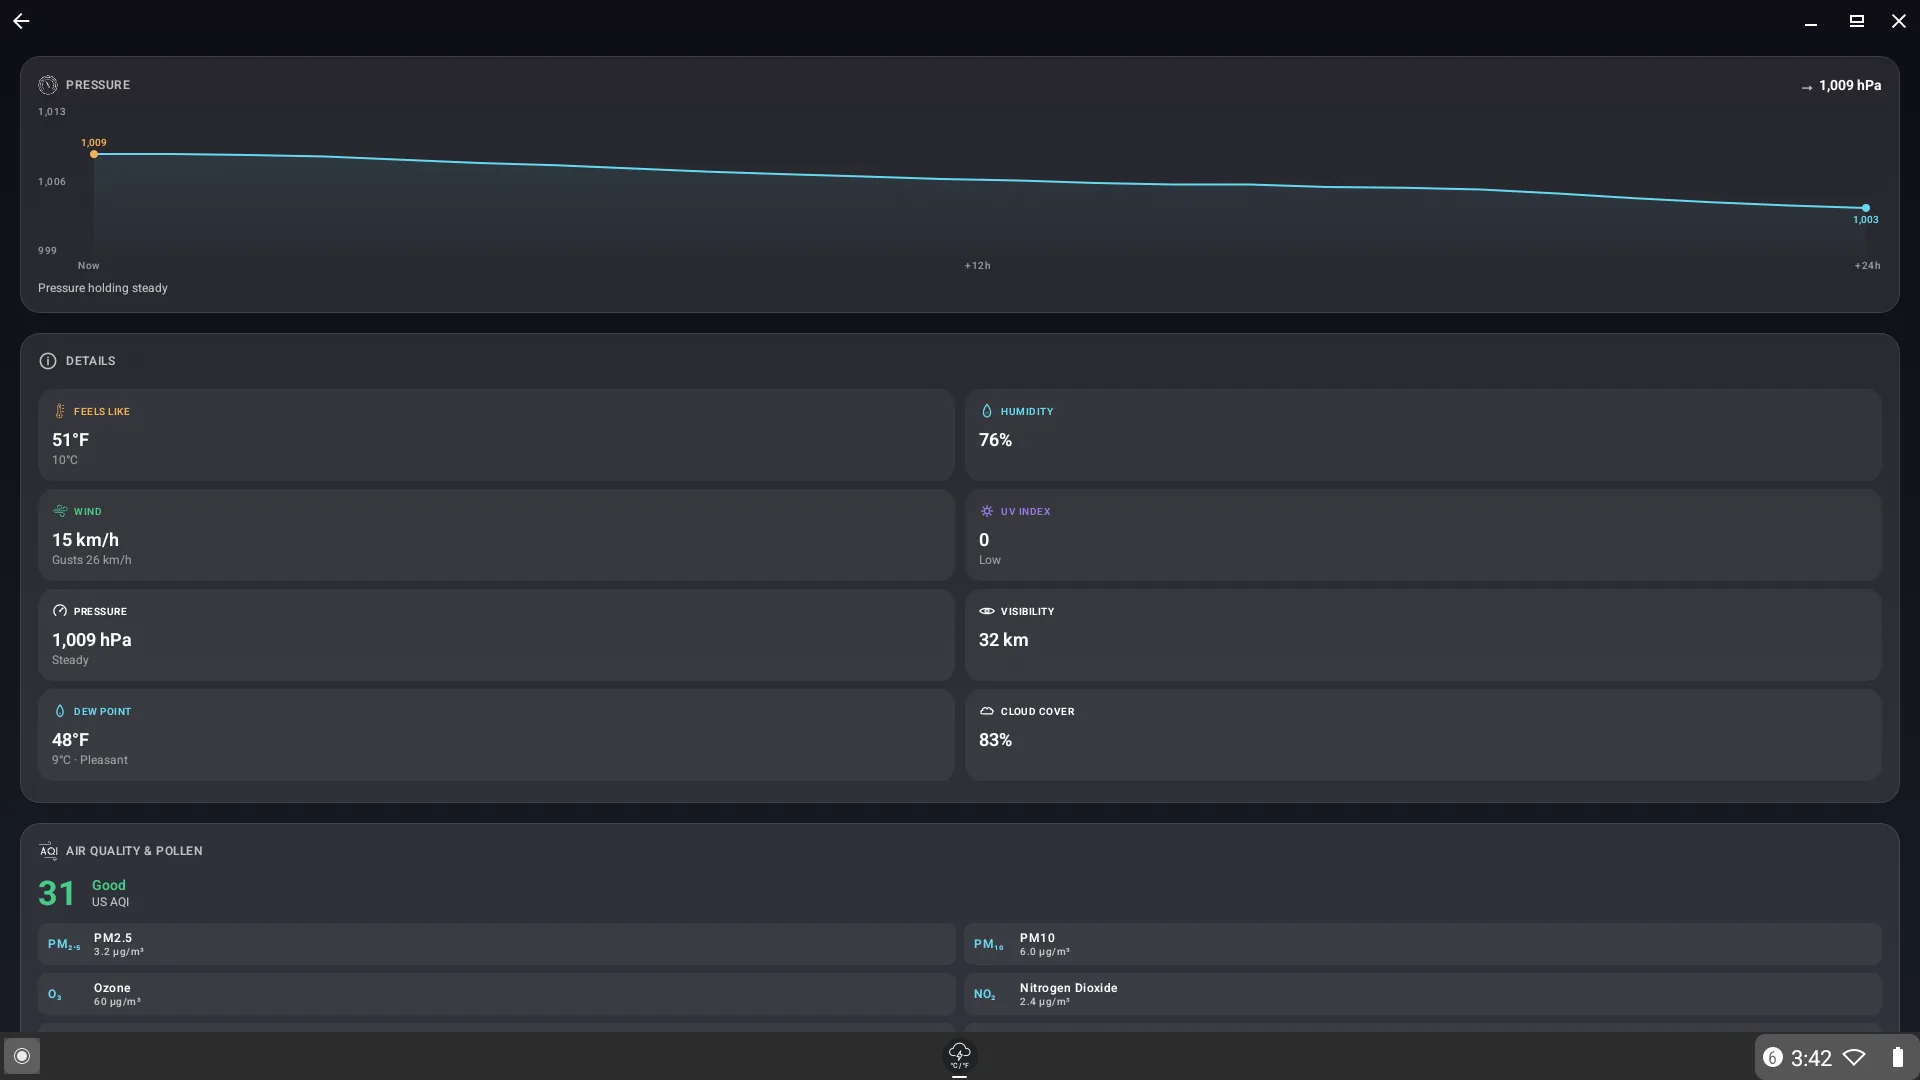Click the battery status icon
1920x1080 pixels.
tap(1897, 1057)
